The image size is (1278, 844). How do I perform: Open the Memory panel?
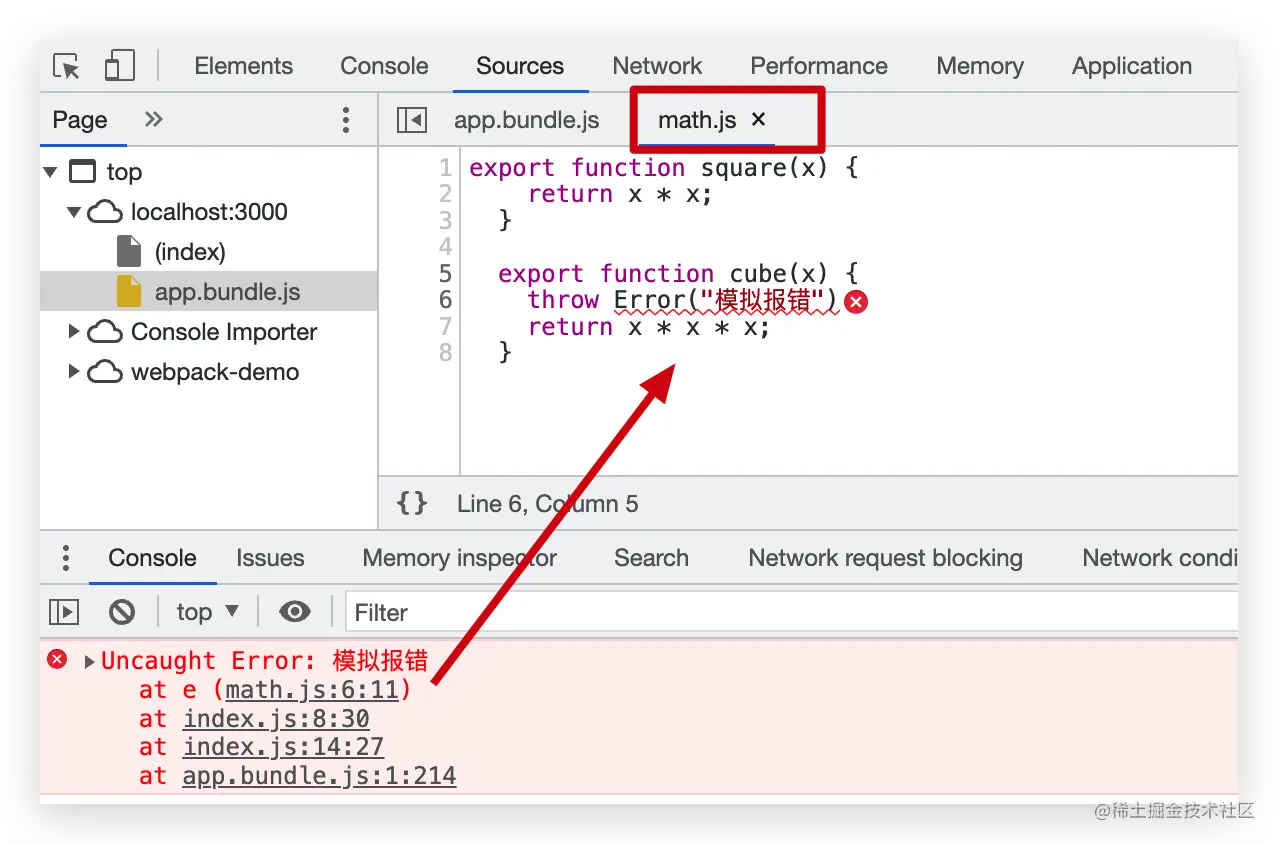pos(980,66)
